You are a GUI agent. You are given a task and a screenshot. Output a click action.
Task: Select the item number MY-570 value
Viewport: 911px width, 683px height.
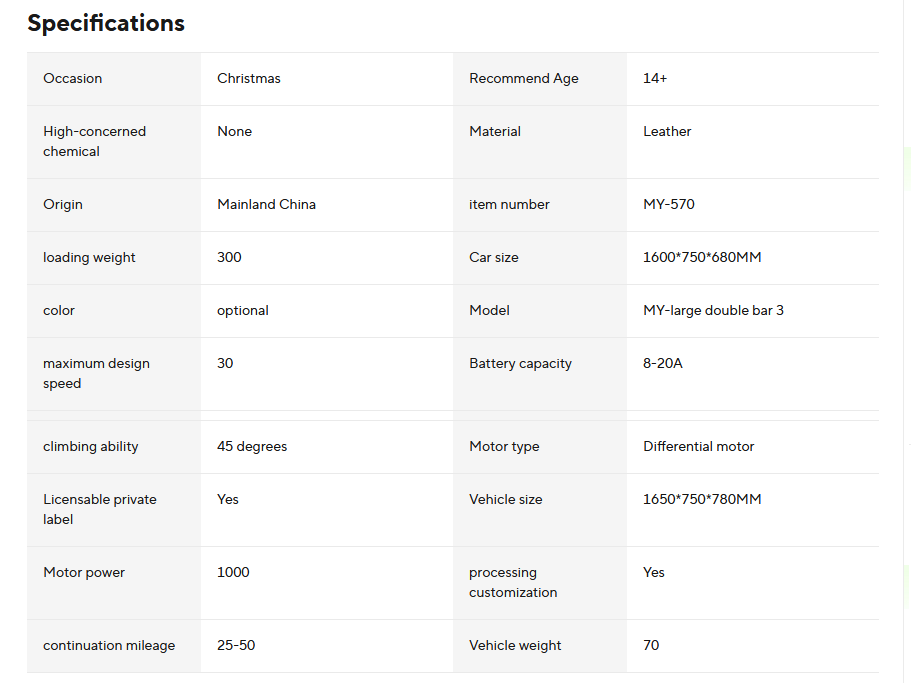point(669,205)
